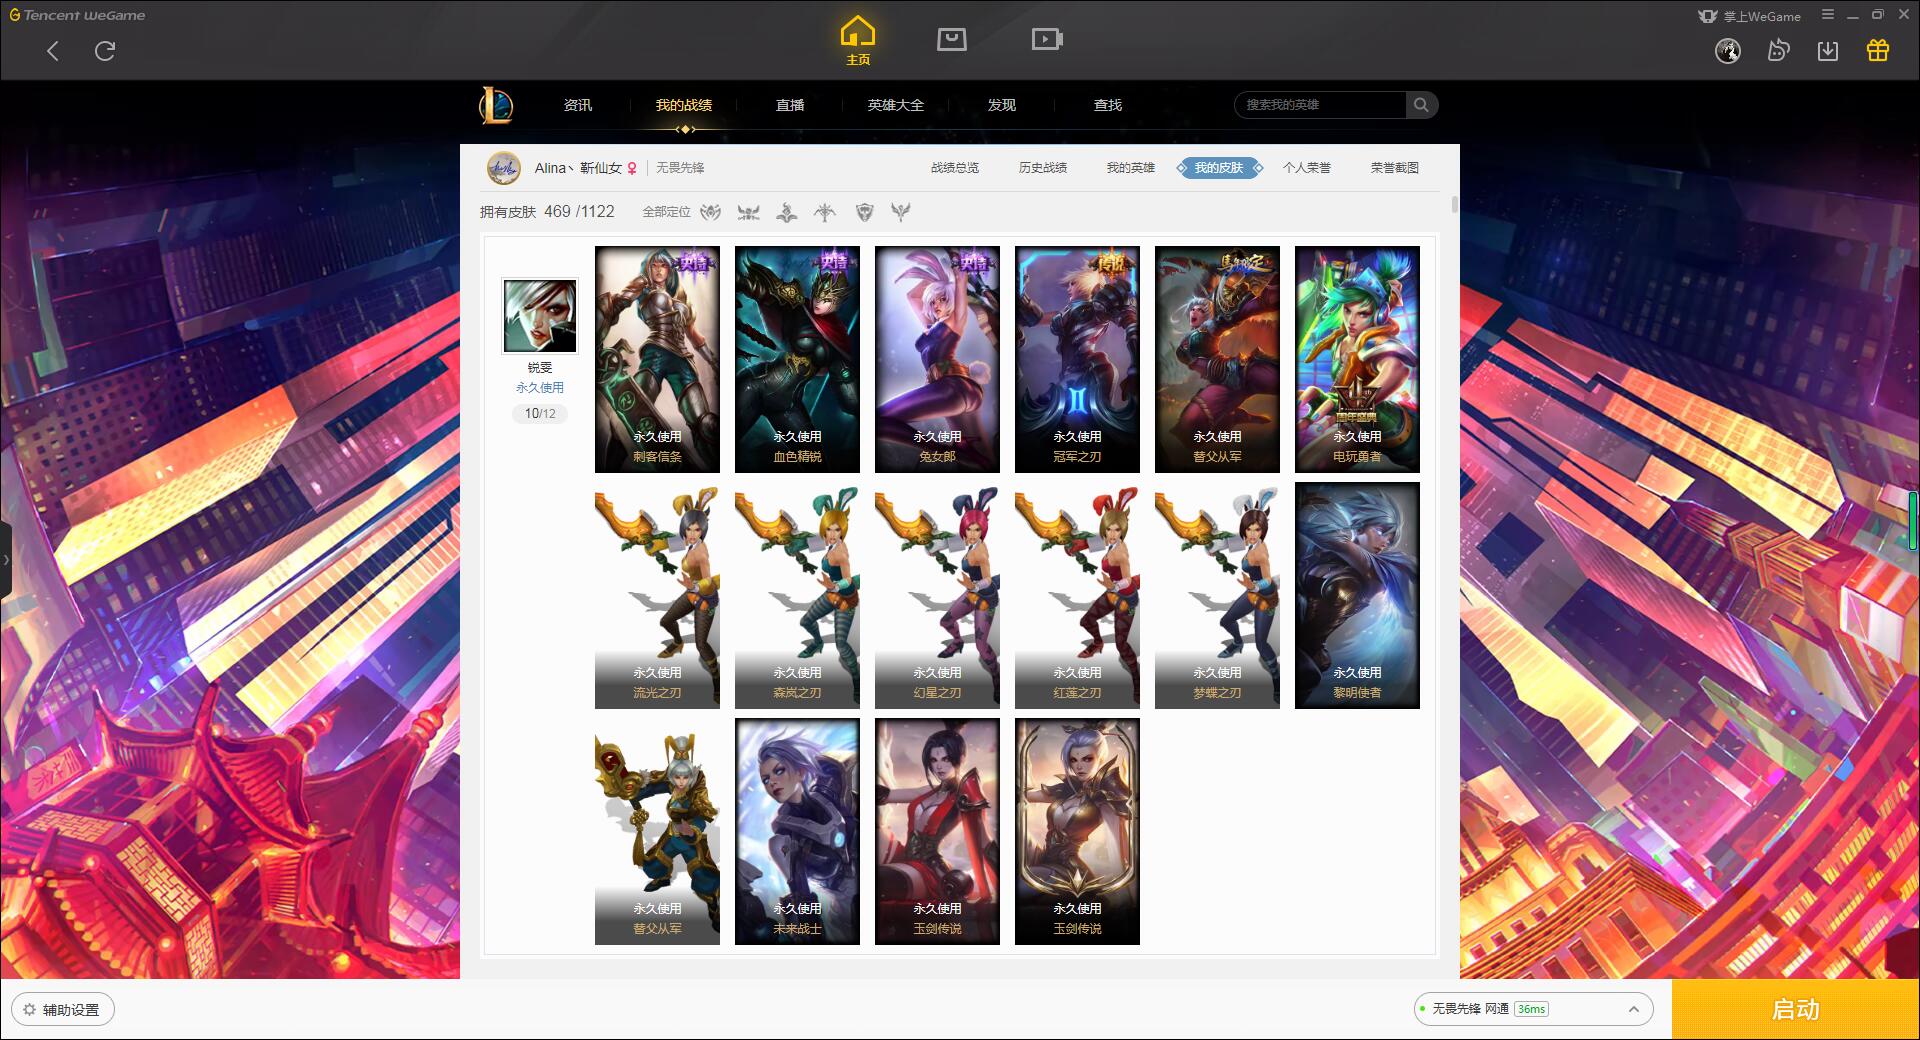Open 血色精锐 skin card
Screen dimensions: 1920x1040
pyautogui.click(x=797, y=359)
